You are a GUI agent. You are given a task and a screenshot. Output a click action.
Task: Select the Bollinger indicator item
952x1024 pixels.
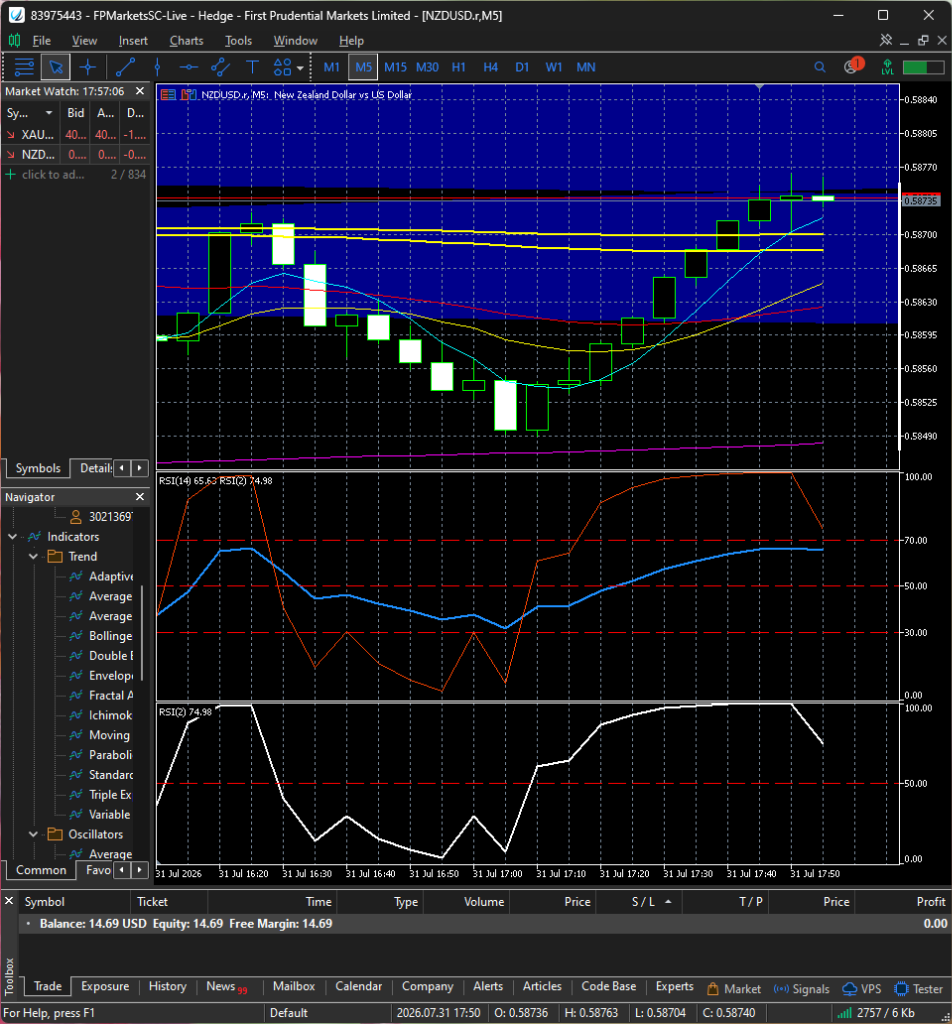(110, 636)
